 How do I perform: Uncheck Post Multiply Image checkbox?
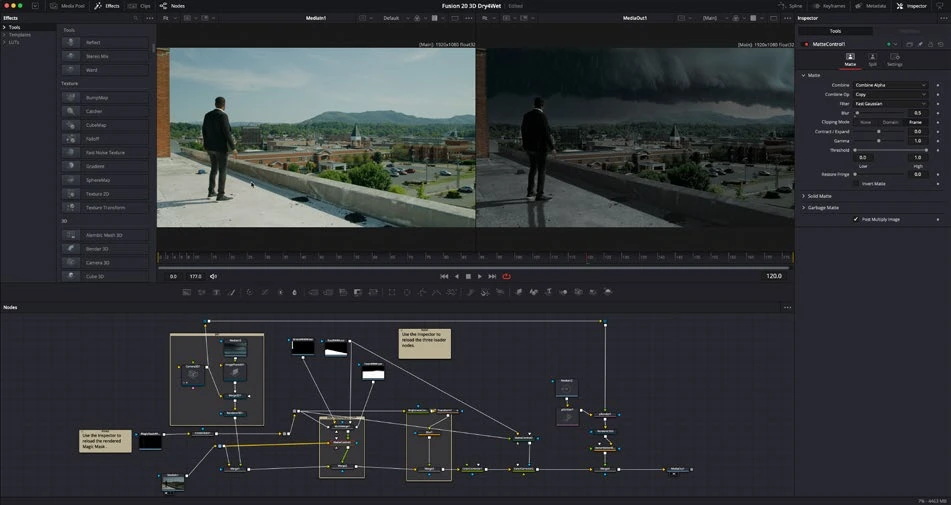pyautogui.click(x=856, y=219)
